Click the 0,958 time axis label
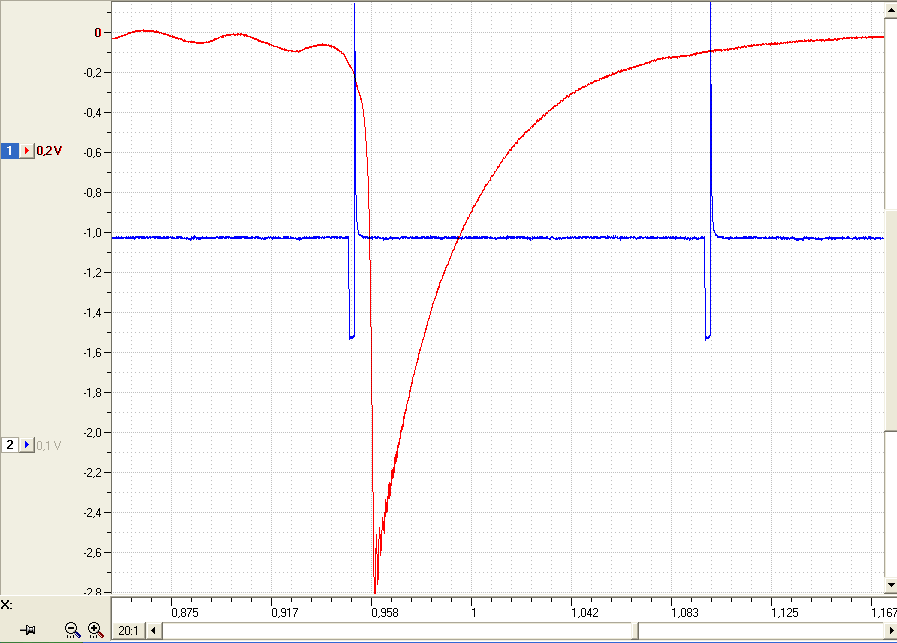 385,613
